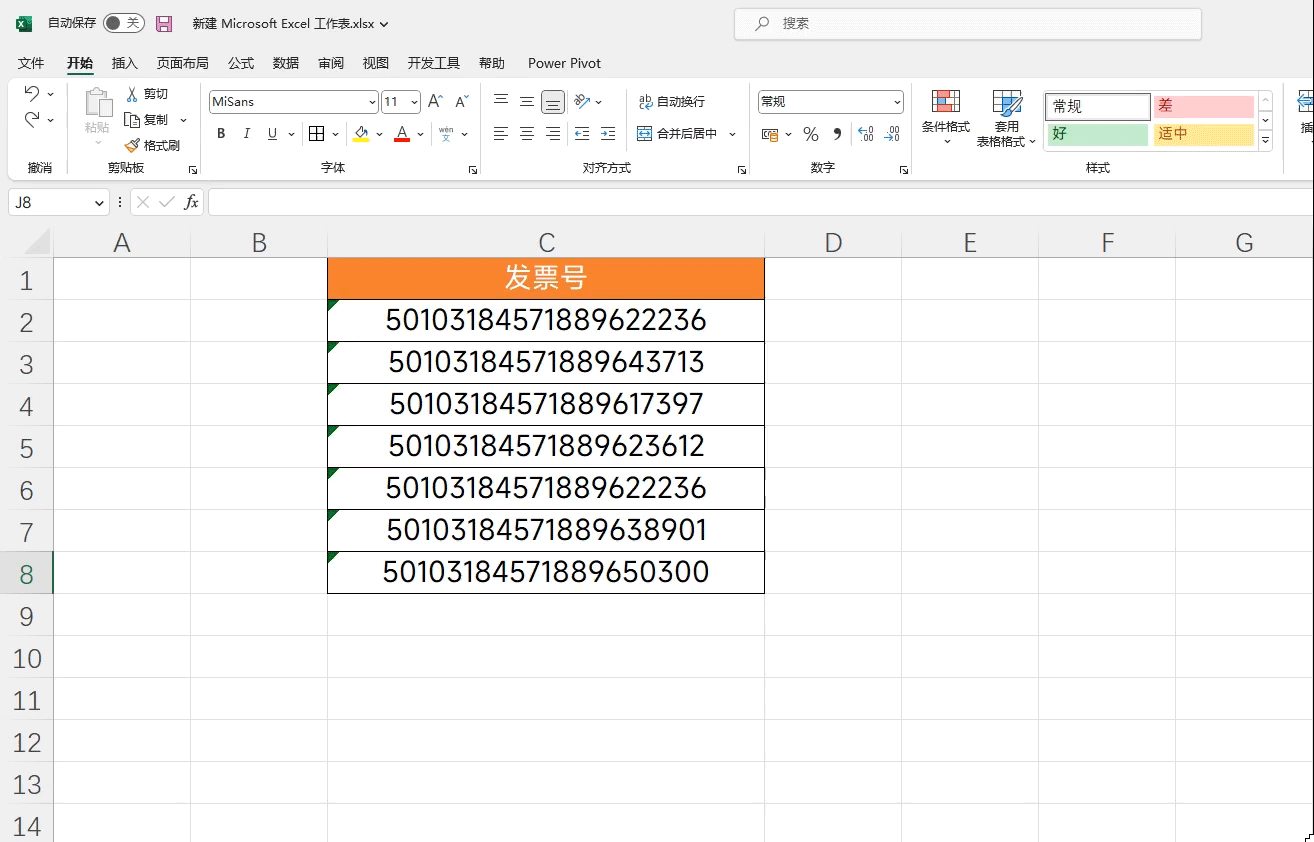
Task: Click the increase indent icon
Action: point(608,133)
